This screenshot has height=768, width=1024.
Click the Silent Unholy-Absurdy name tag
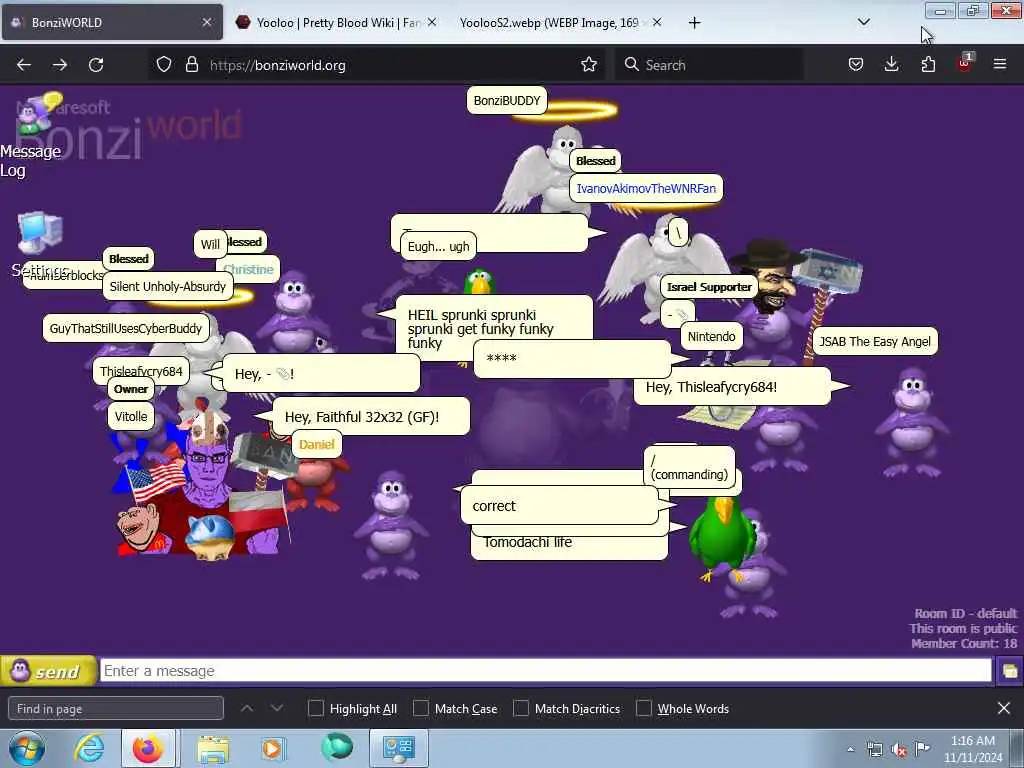[x=167, y=286]
